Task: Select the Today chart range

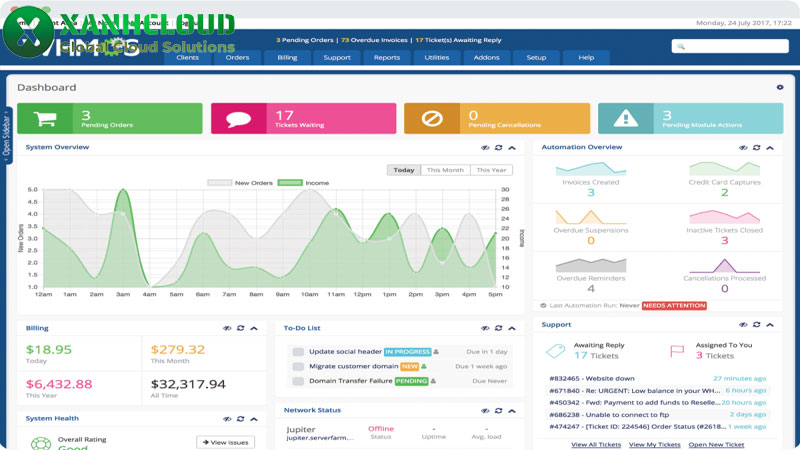Action: (404, 170)
